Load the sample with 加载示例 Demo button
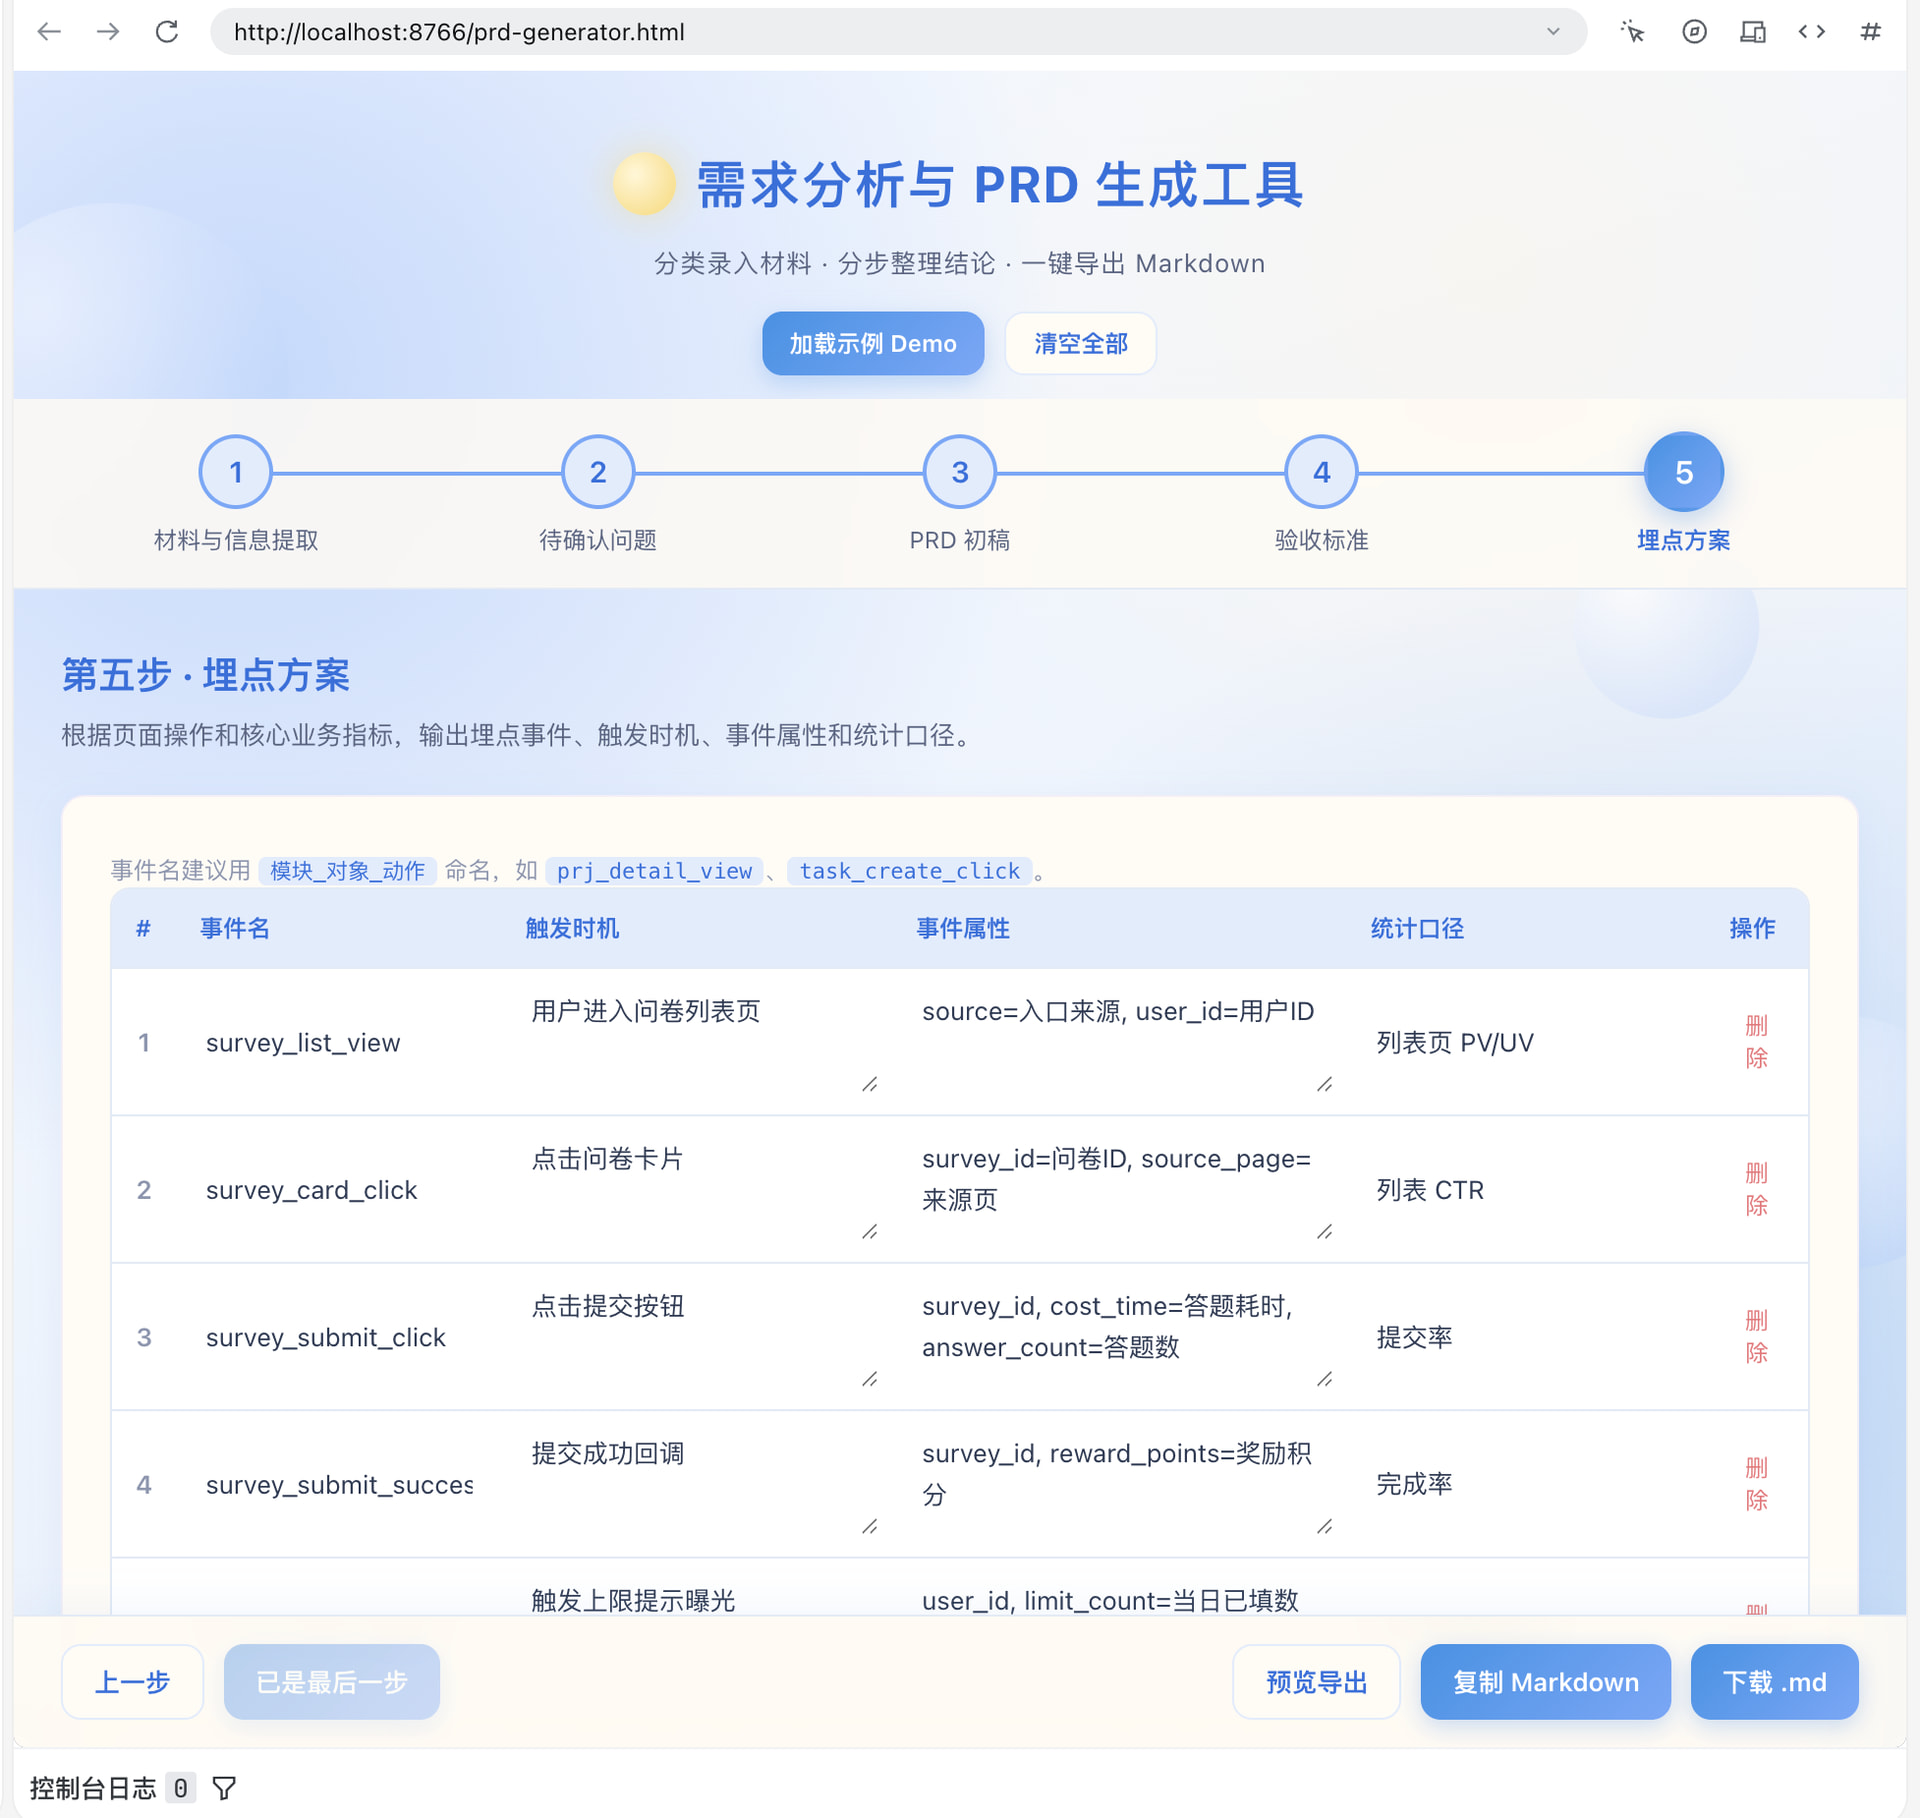1920x1818 pixels. coord(873,344)
